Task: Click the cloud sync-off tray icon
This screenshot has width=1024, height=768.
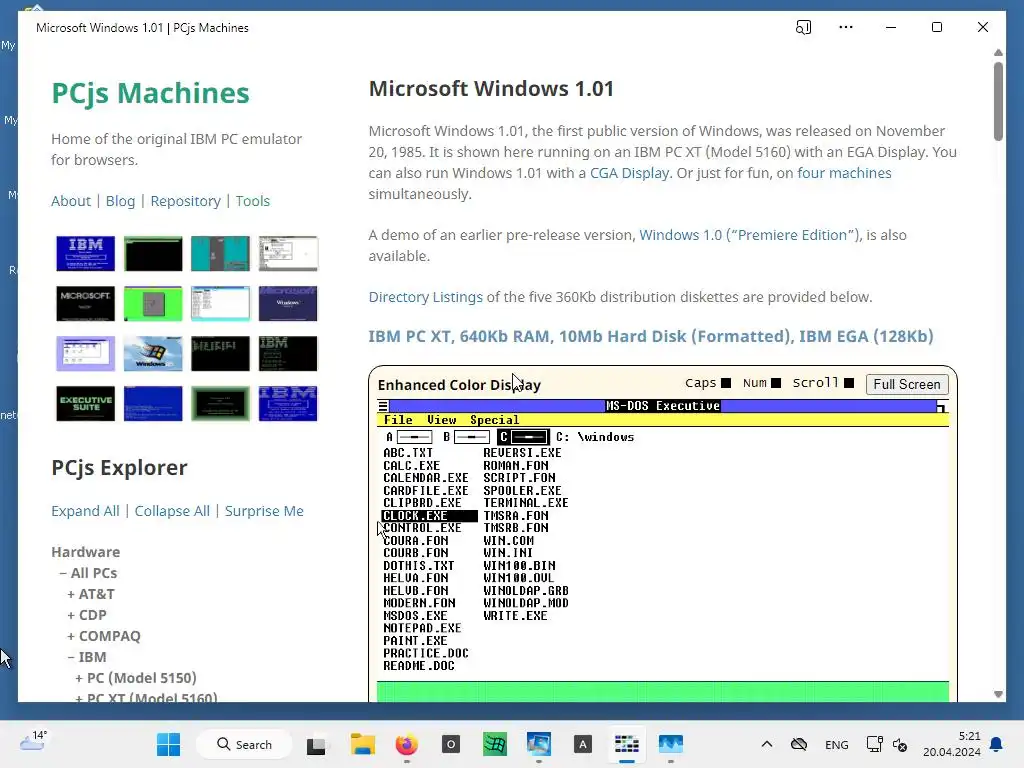Action: click(x=799, y=744)
